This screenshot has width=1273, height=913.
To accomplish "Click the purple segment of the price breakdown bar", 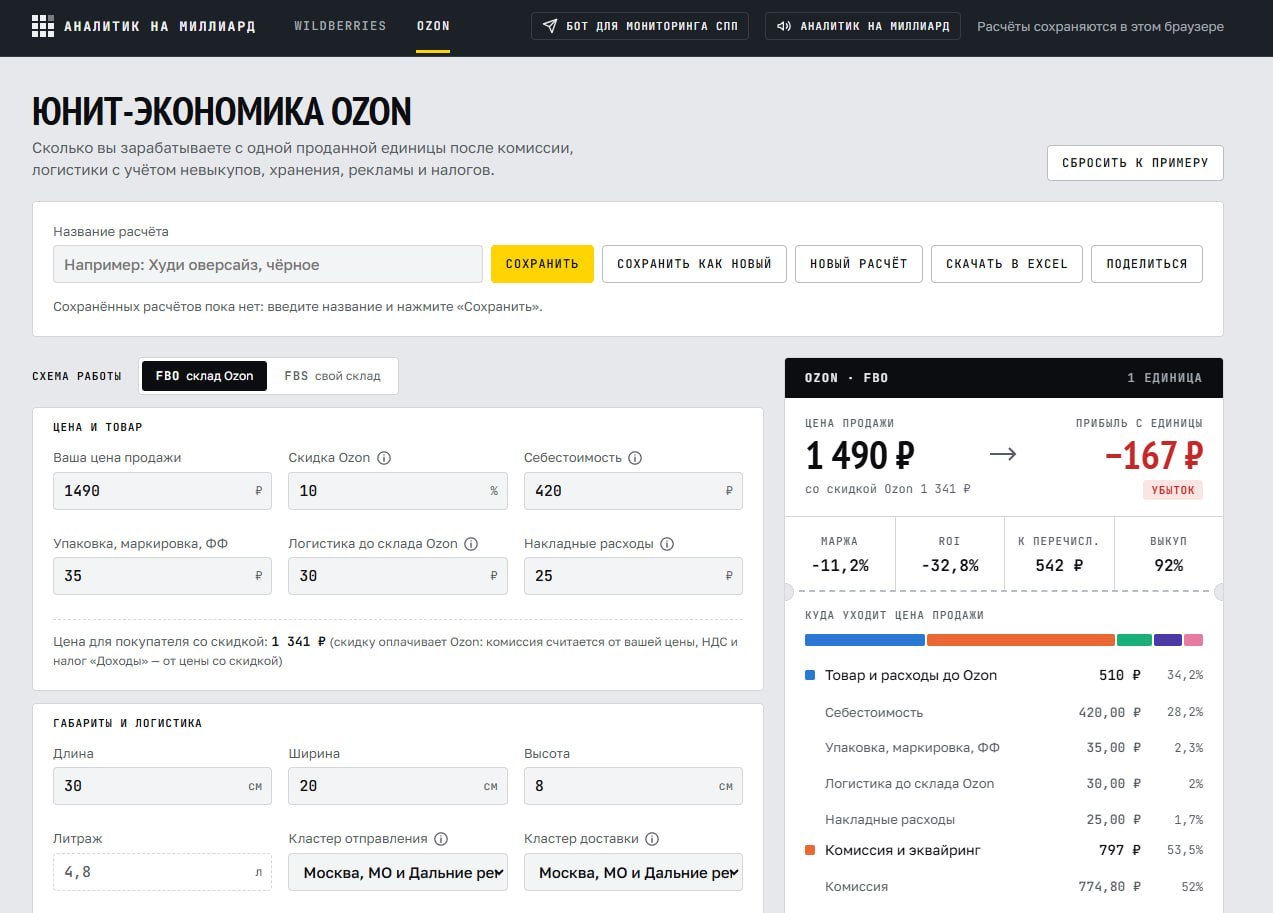I will [1168, 640].
